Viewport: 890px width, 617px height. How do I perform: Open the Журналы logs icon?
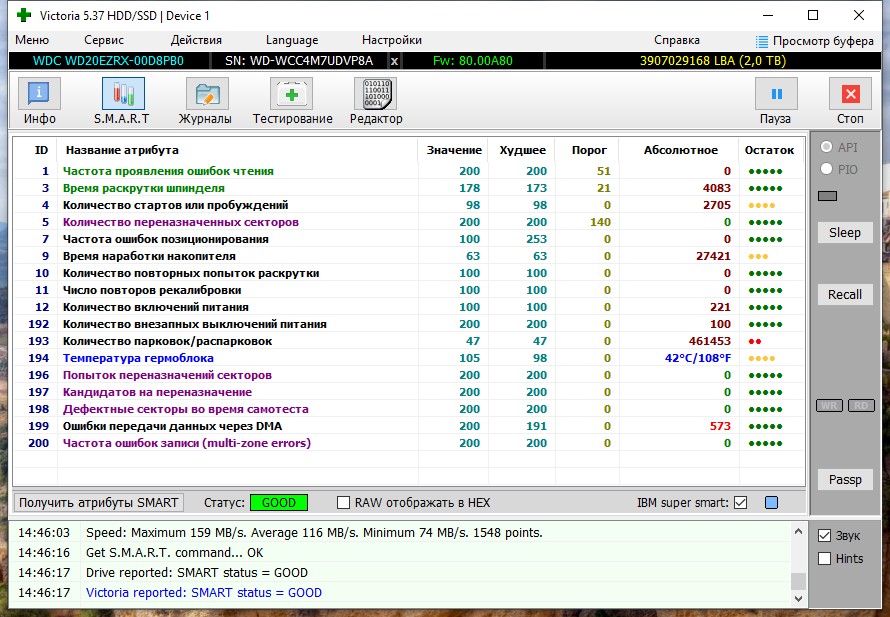click(x=207, y=93)
